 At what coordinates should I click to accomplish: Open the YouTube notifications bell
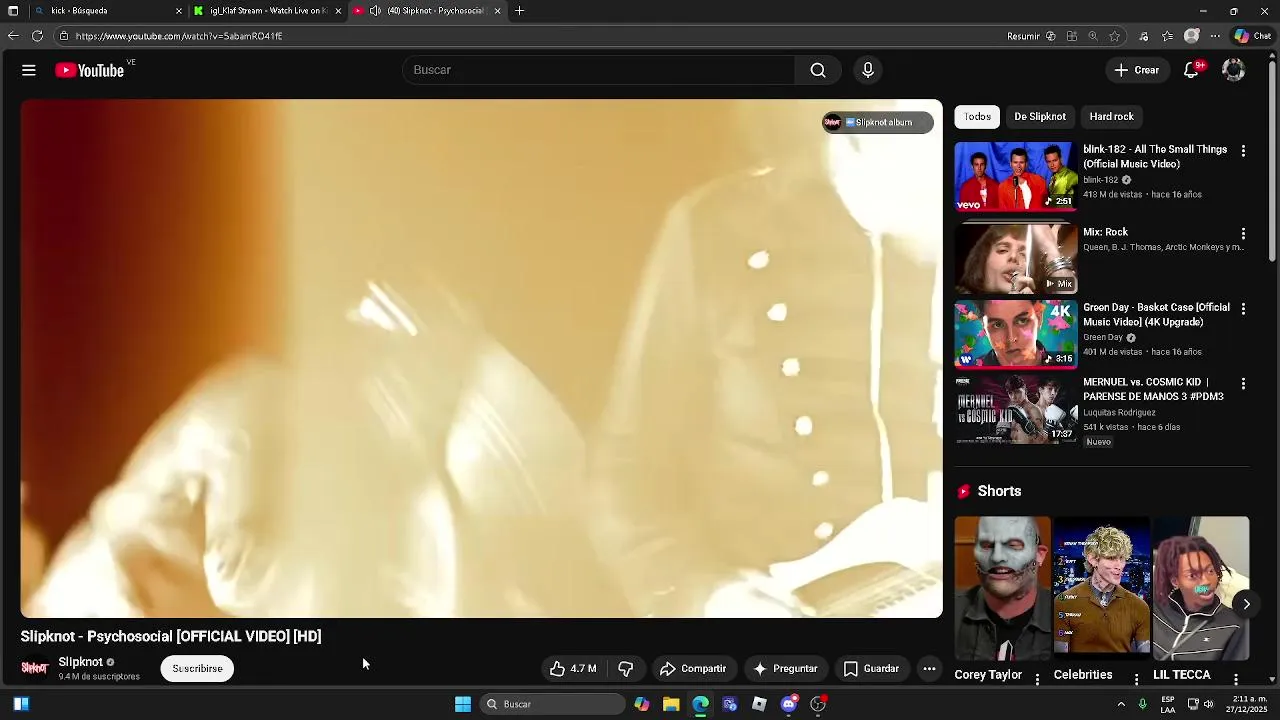coord(1191,70)
